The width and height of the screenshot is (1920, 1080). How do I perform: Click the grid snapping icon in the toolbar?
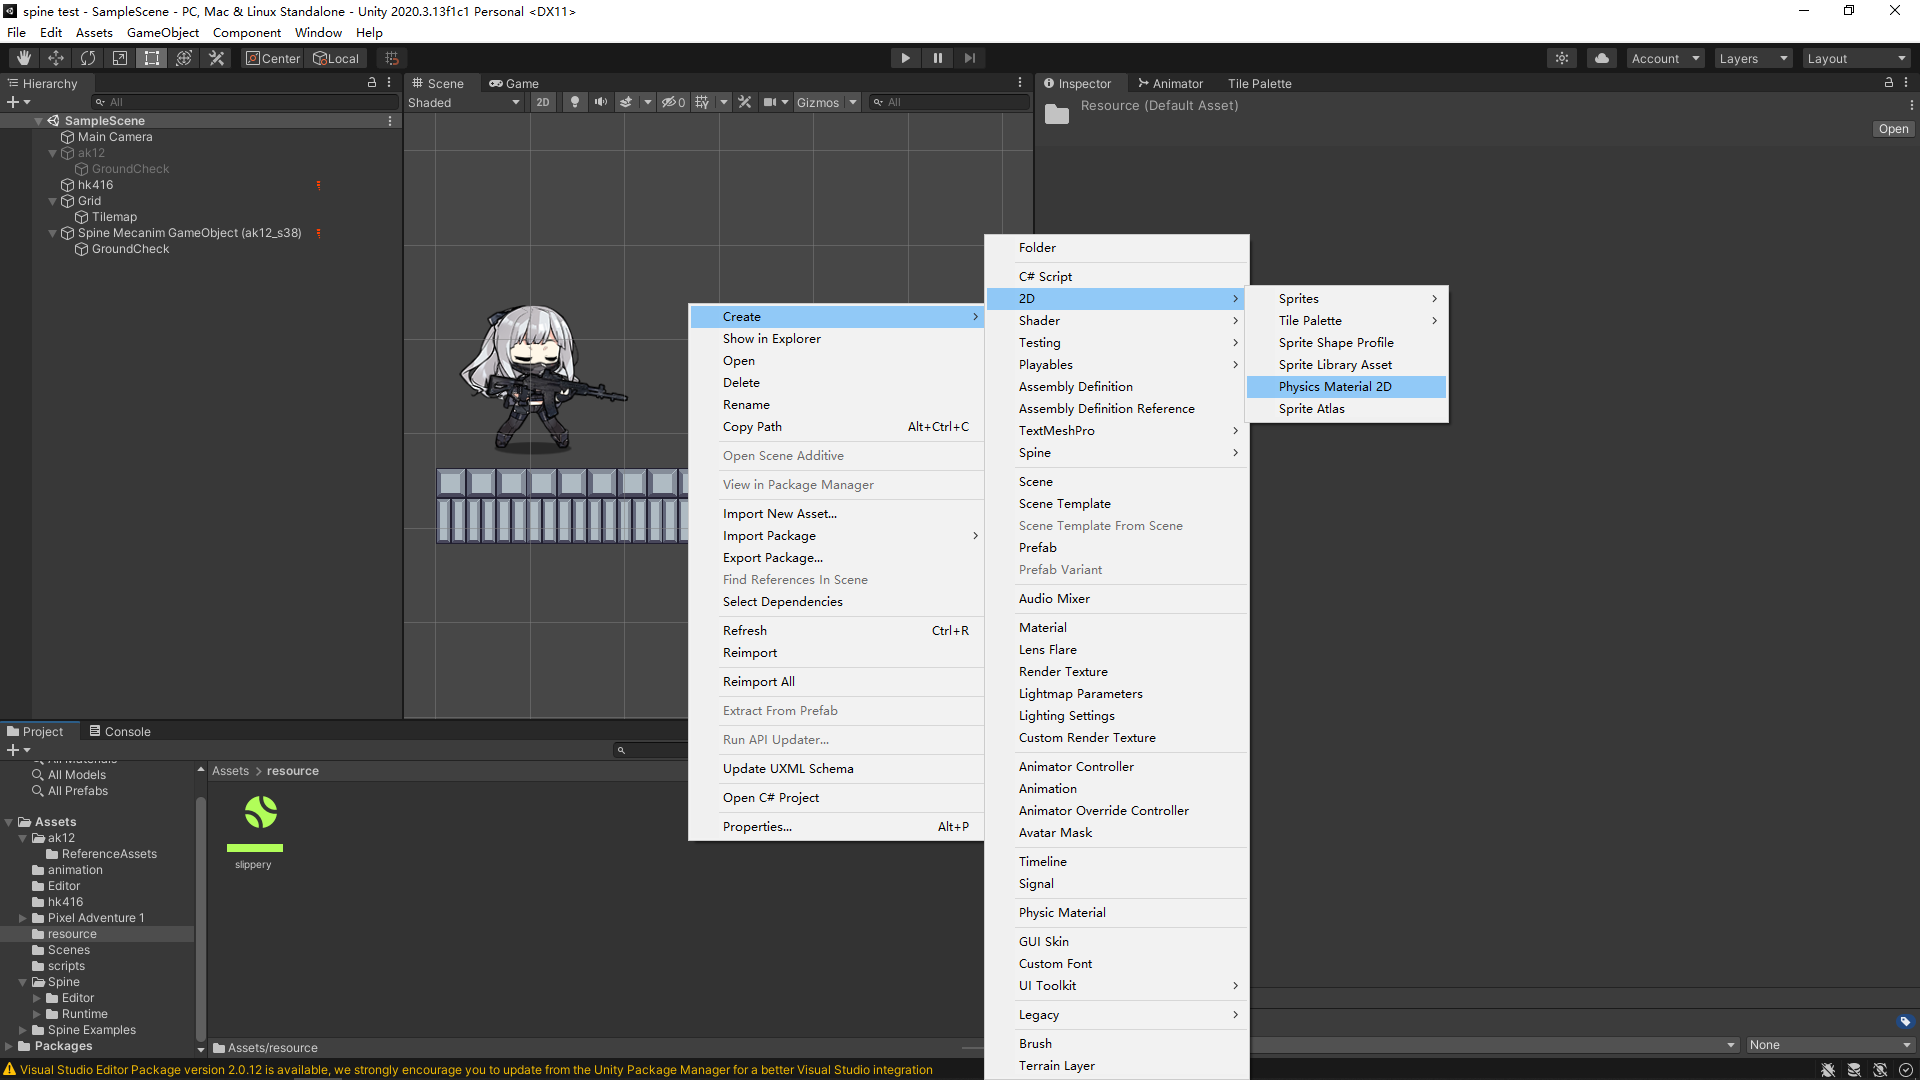[390, 57]
